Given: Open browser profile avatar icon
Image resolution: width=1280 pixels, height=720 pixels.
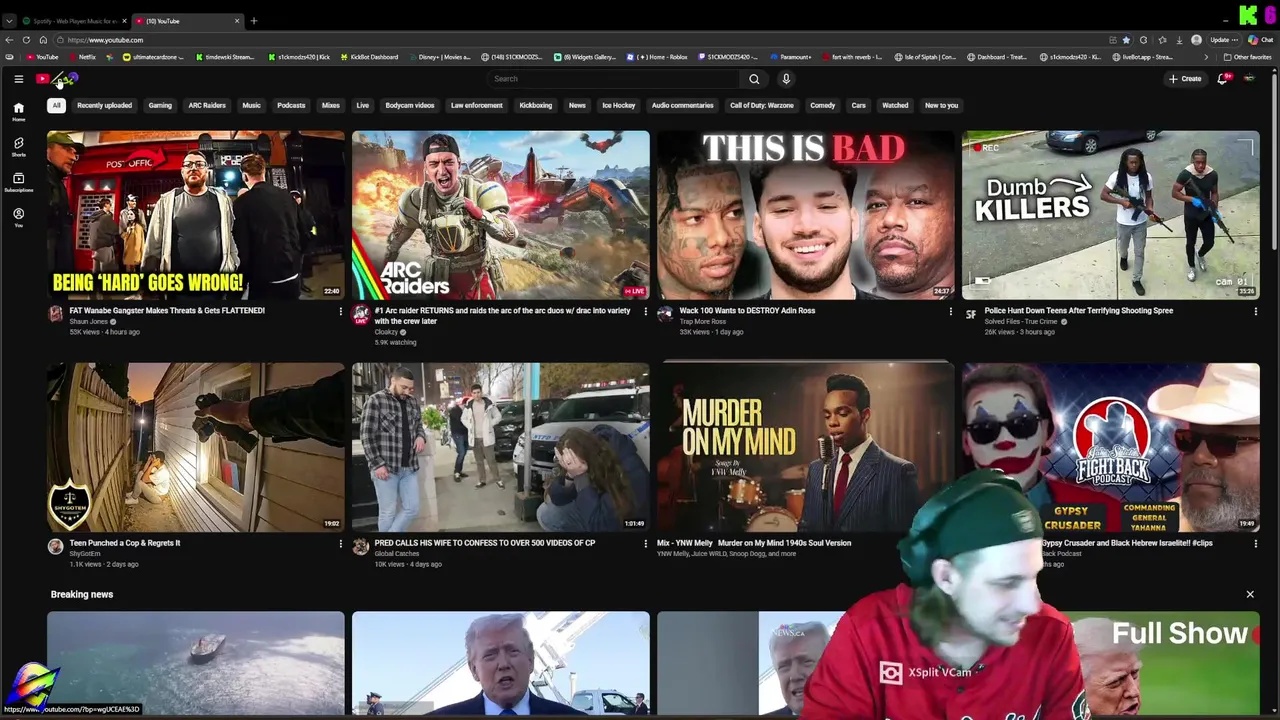Looking at the screenshot, I should (x=1196, y=40).
